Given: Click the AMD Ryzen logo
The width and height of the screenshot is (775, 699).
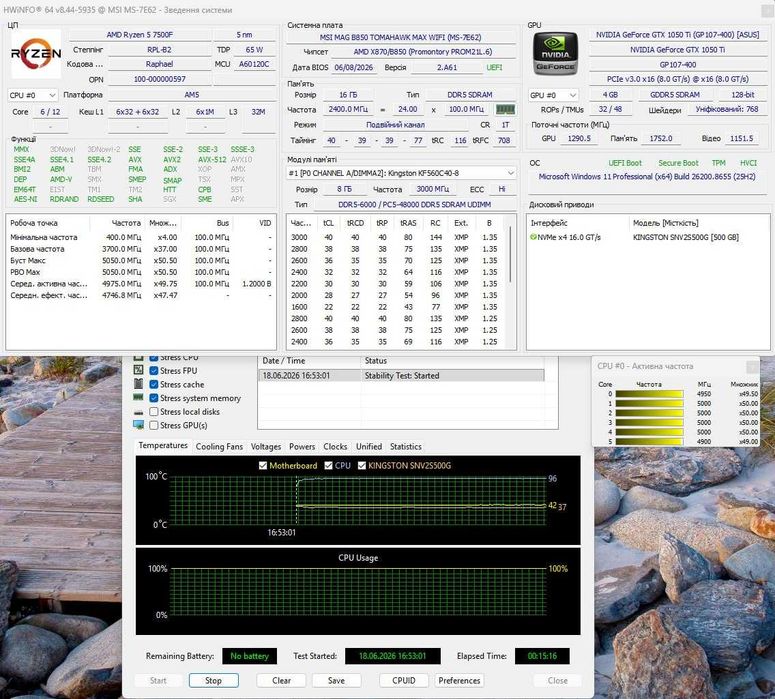Looking at the screenshot, I should (x=36, y=53).
